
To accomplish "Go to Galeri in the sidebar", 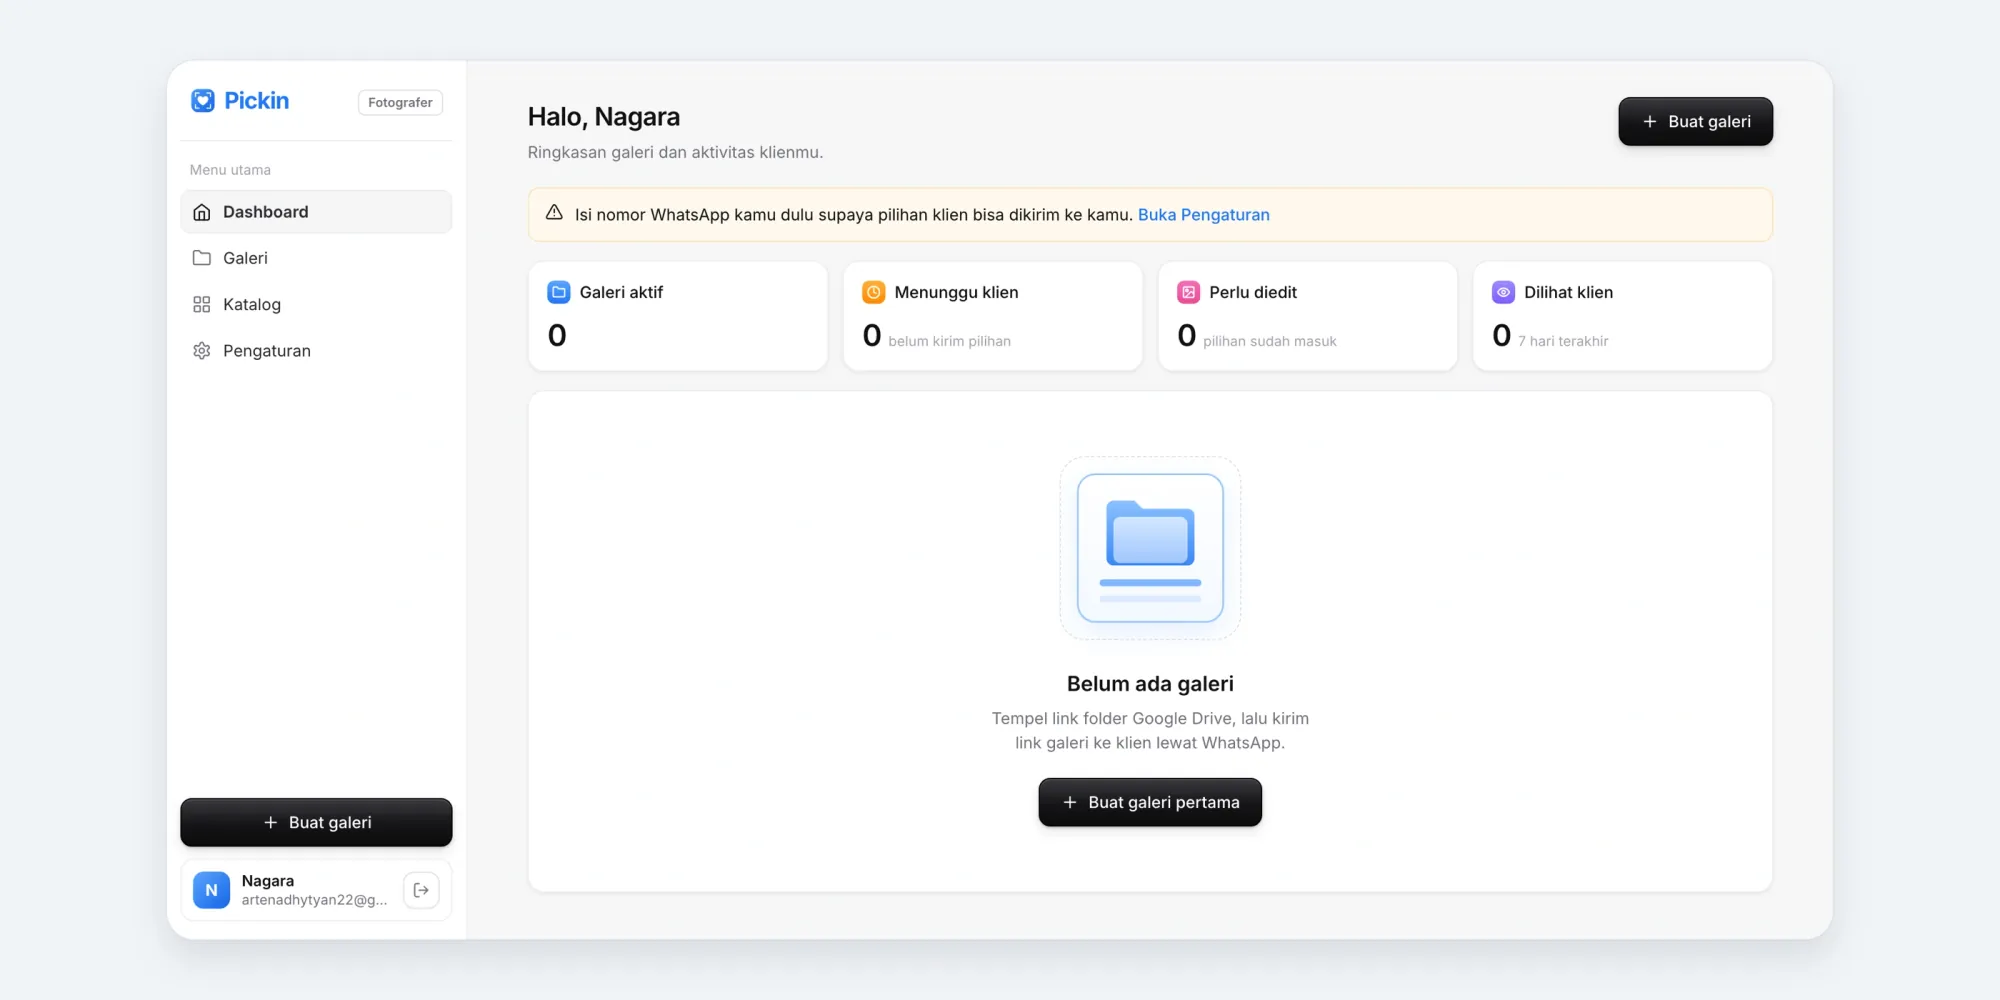I will pos(316,258).
